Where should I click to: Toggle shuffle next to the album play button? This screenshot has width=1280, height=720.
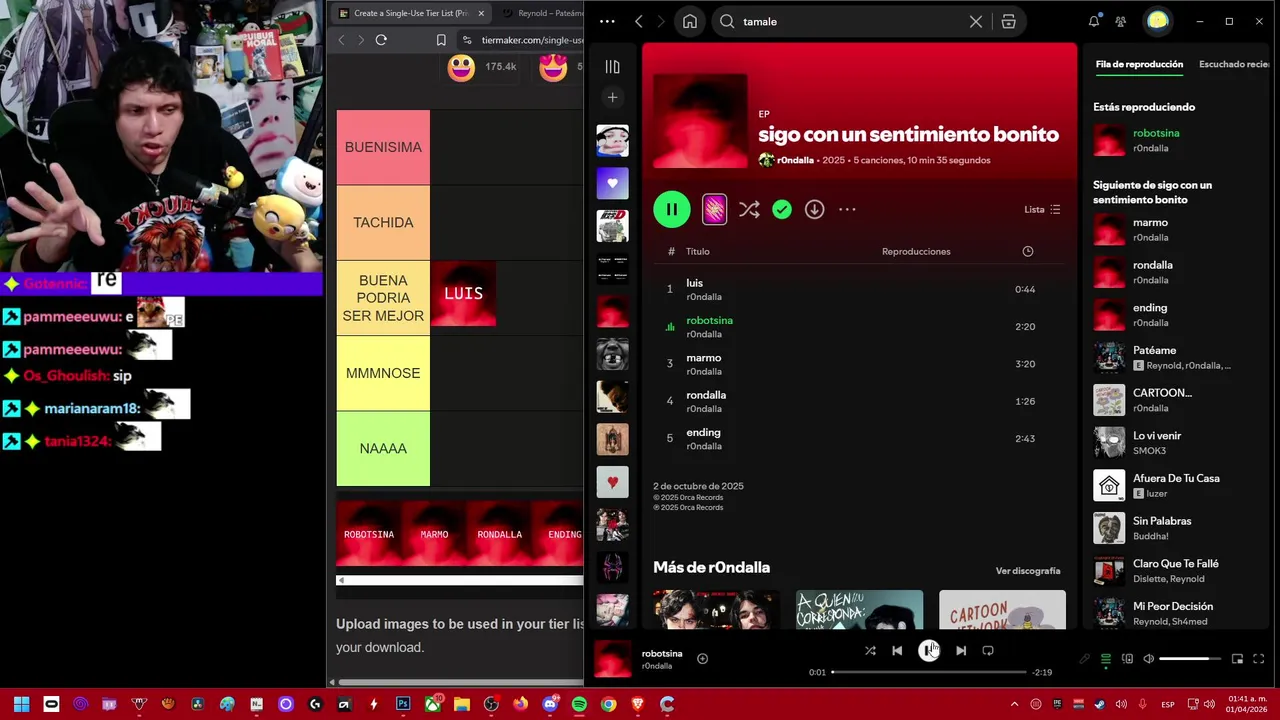tap(749, 209)
